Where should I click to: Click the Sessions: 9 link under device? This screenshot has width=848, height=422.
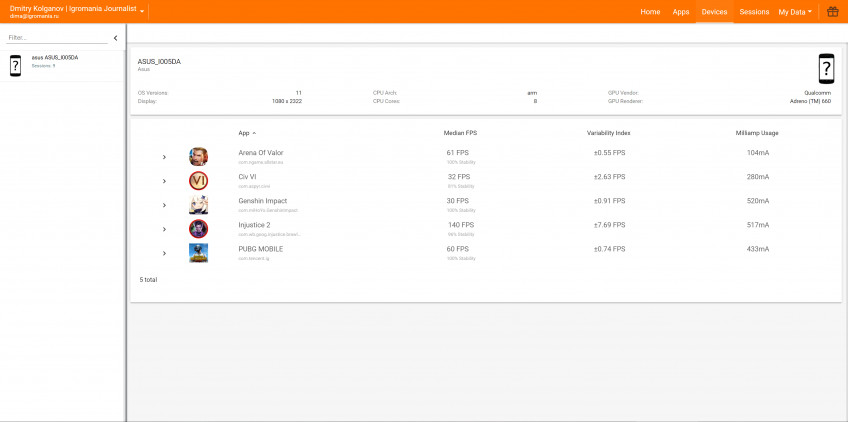point(43,65)
